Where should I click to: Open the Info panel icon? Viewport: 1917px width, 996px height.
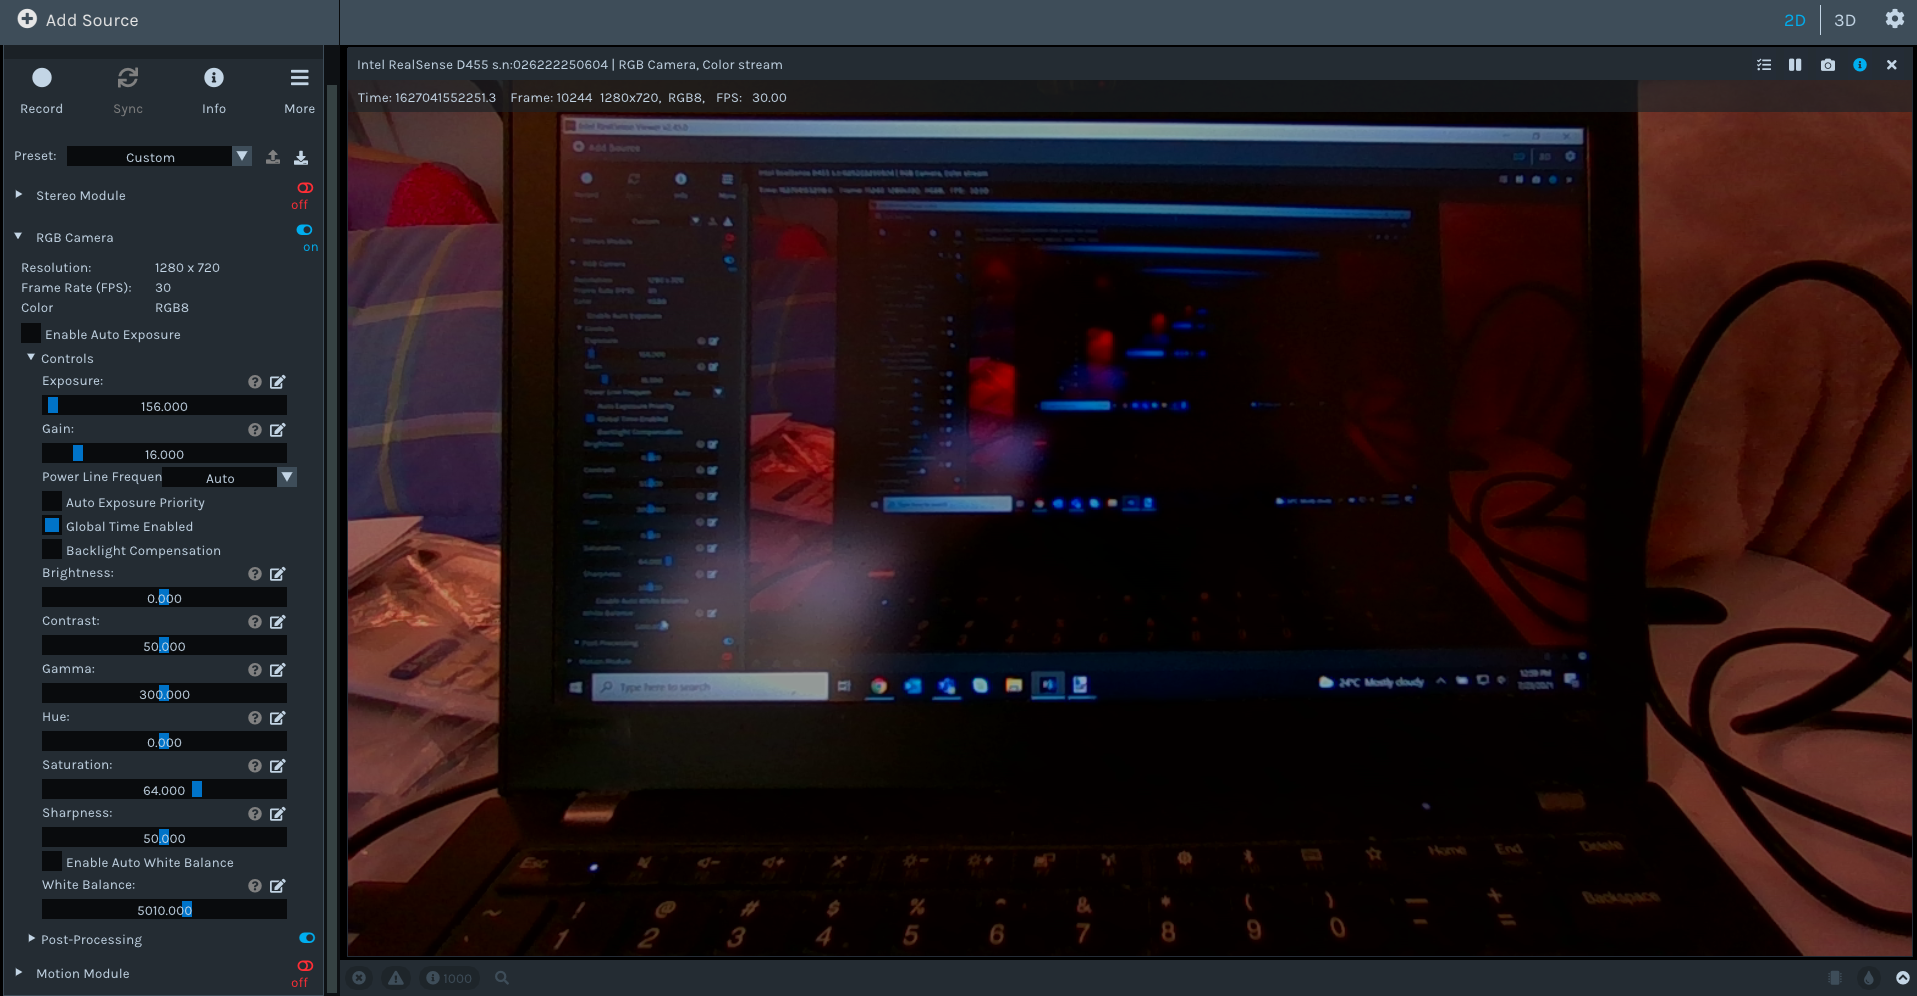point(213,77)
